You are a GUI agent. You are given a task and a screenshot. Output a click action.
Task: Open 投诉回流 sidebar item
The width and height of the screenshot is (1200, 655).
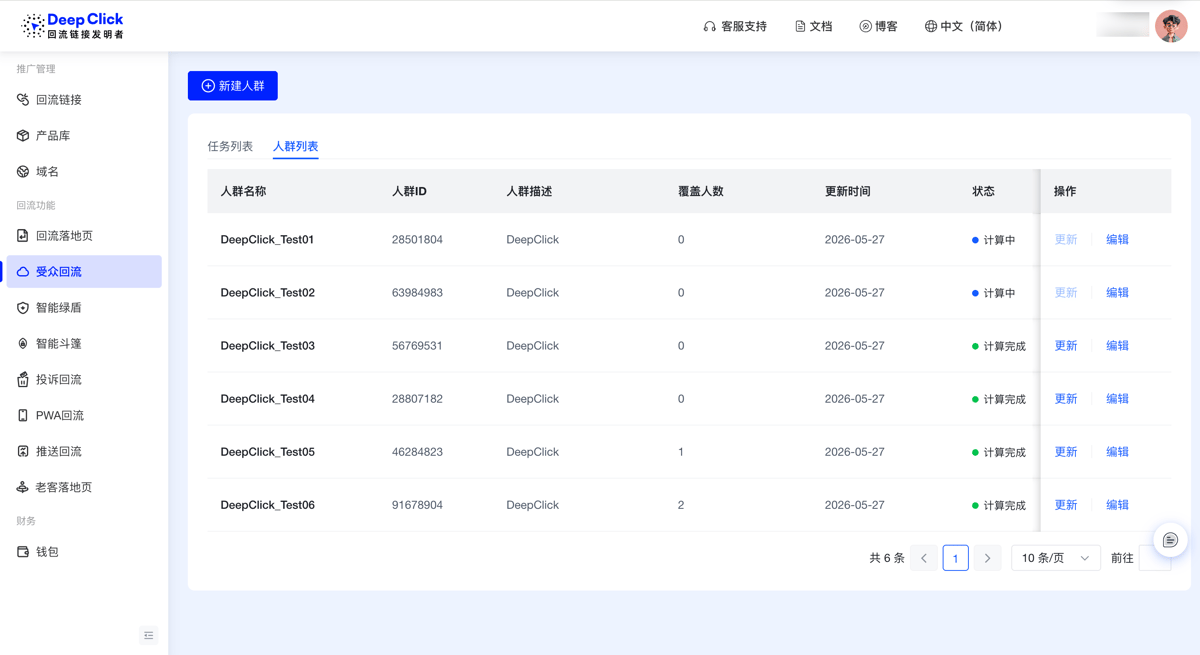point(84,380)
